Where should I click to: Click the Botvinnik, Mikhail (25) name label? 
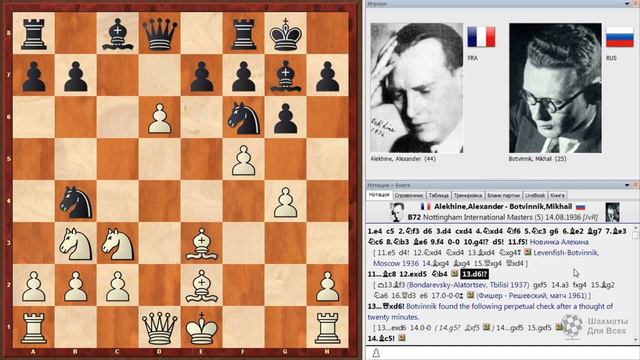point(537,159)
